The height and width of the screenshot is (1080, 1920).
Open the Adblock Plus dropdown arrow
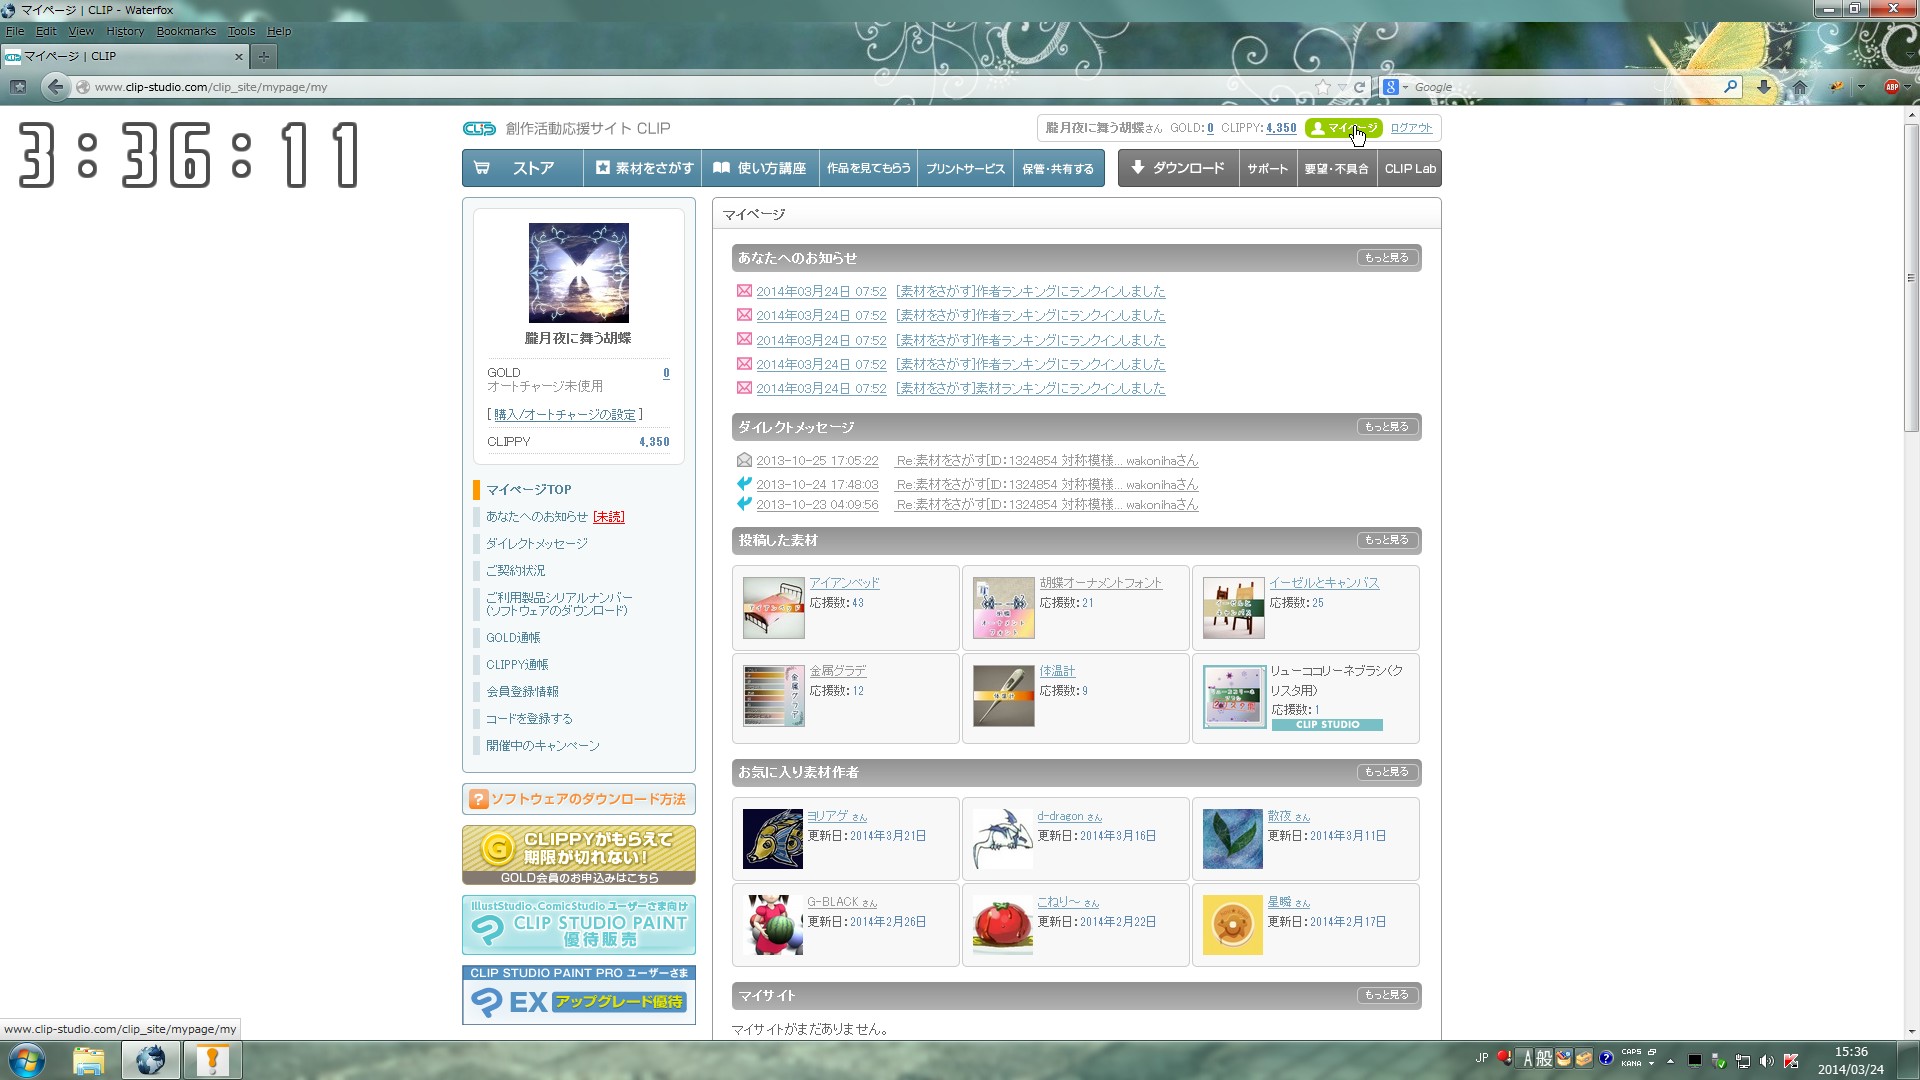click(x=1908, y=87)
